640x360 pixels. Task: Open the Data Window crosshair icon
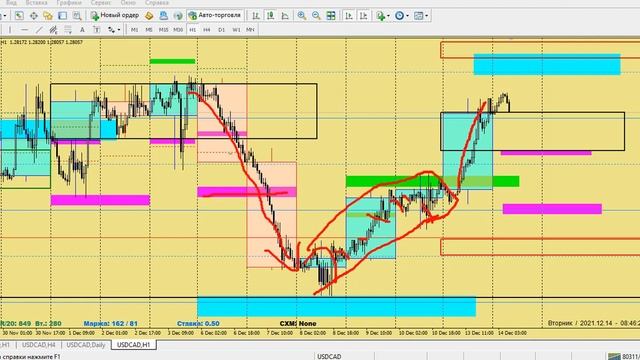point(33,16)
